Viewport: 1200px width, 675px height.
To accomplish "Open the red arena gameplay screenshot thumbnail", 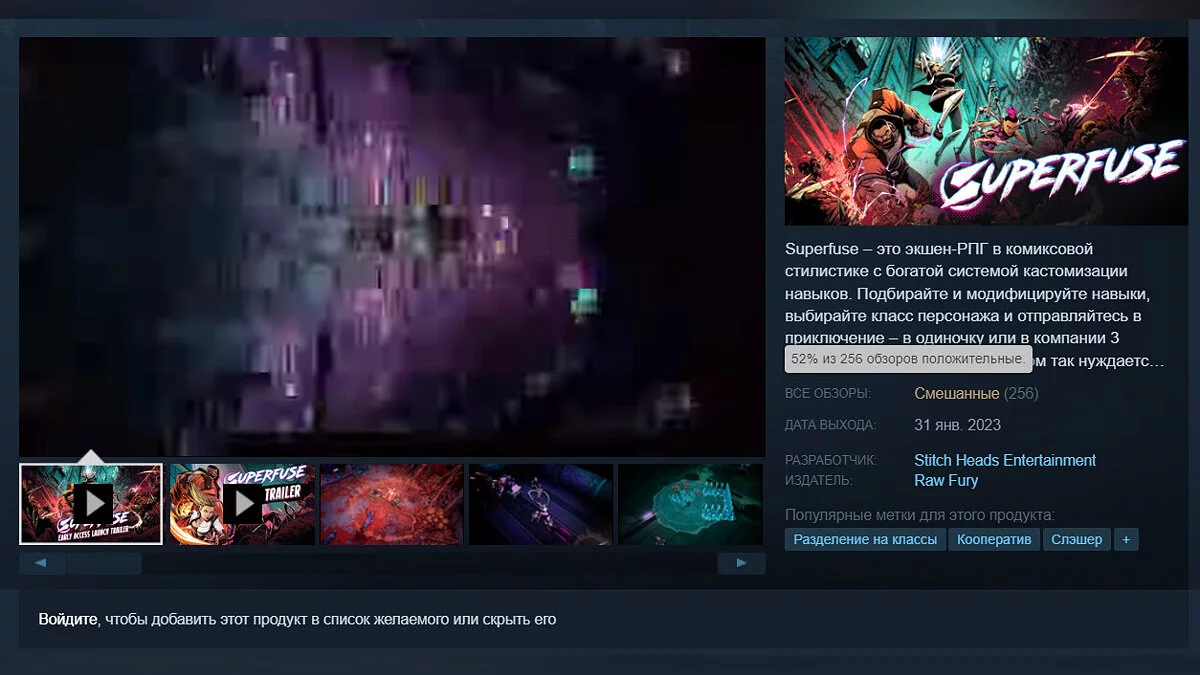I will pyautogui.click(x=392, y=504).
